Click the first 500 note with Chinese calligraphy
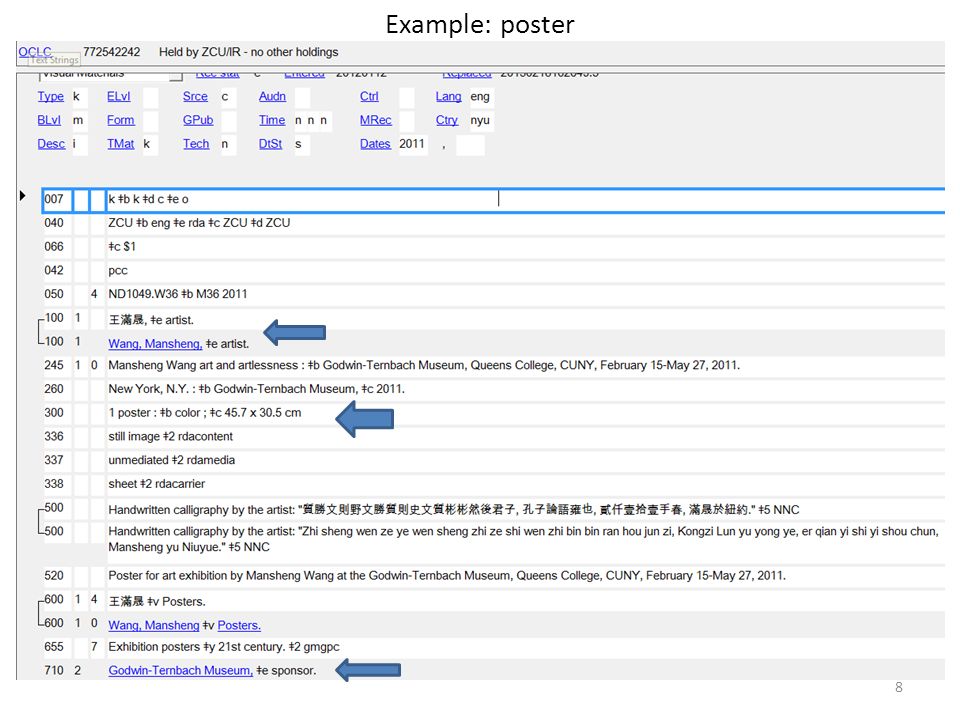 tap(454, 509)
